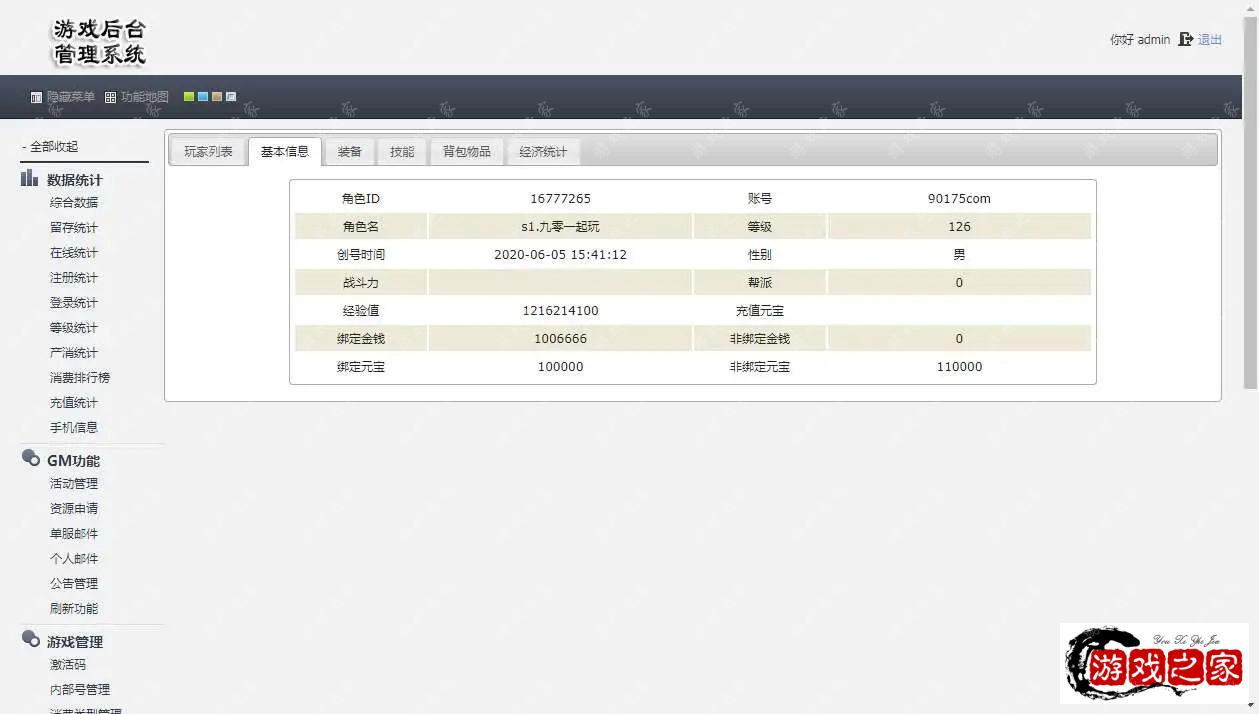1259x714 pixels.
Task: Click the 游戏之家 logo image
Action: point(1154,664)
